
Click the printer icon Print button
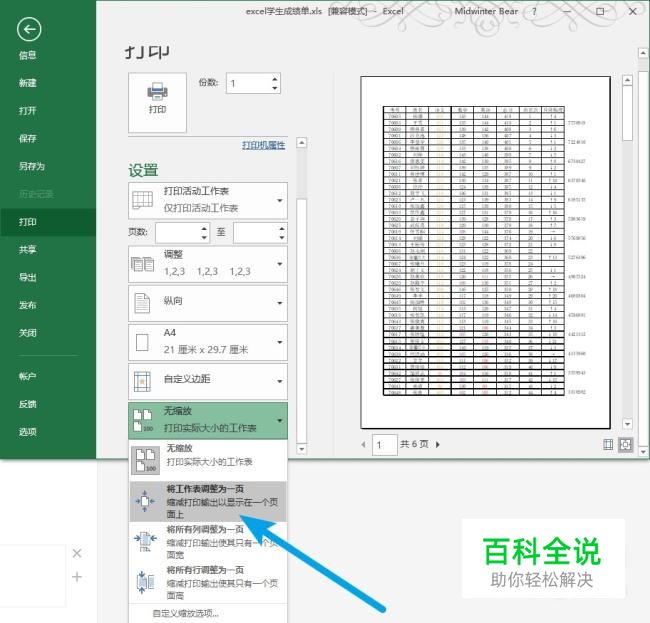tap(158, 102)
